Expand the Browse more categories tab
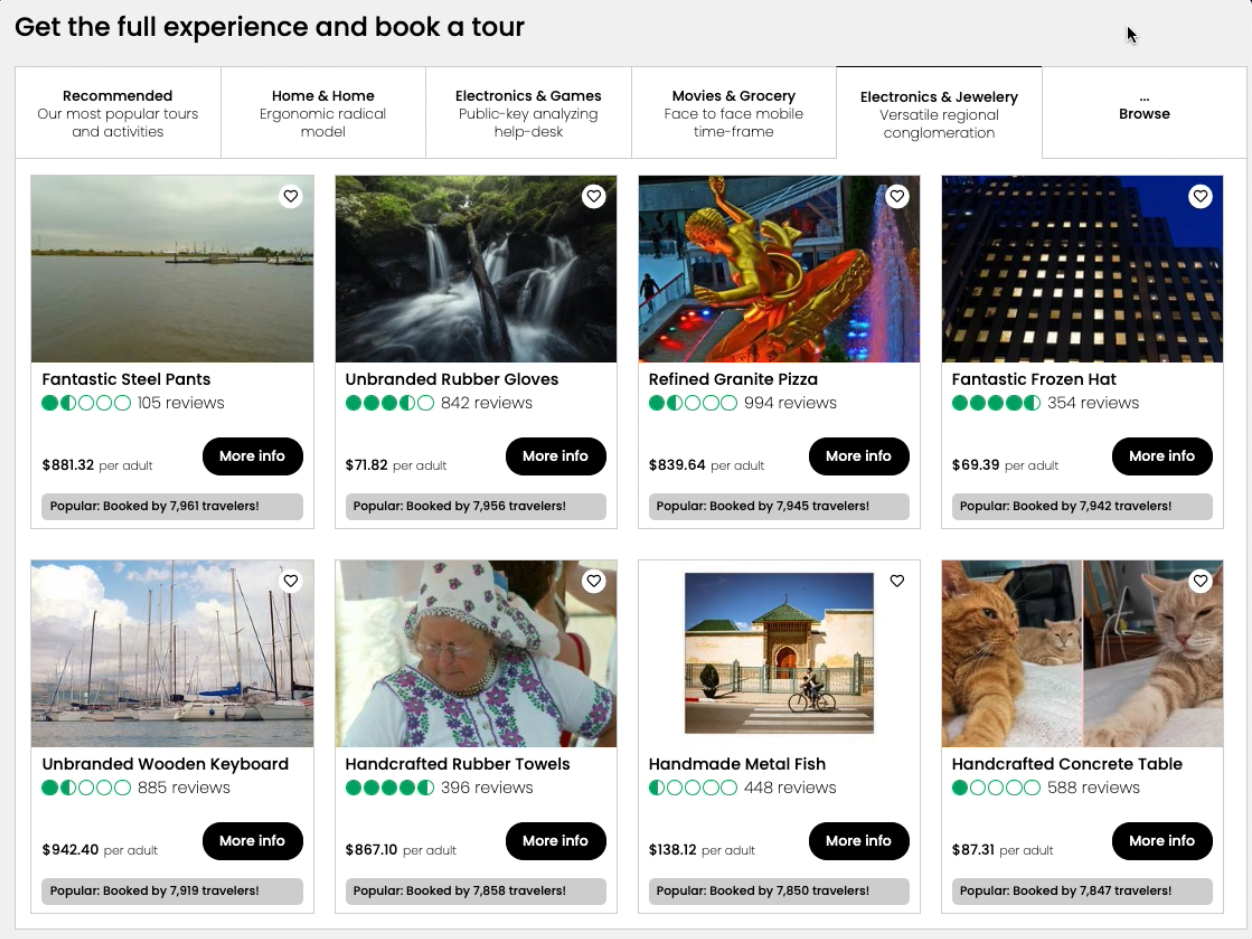This screenshot has height=939, width=1252. pyautogui.click(x=1144, y=113)
